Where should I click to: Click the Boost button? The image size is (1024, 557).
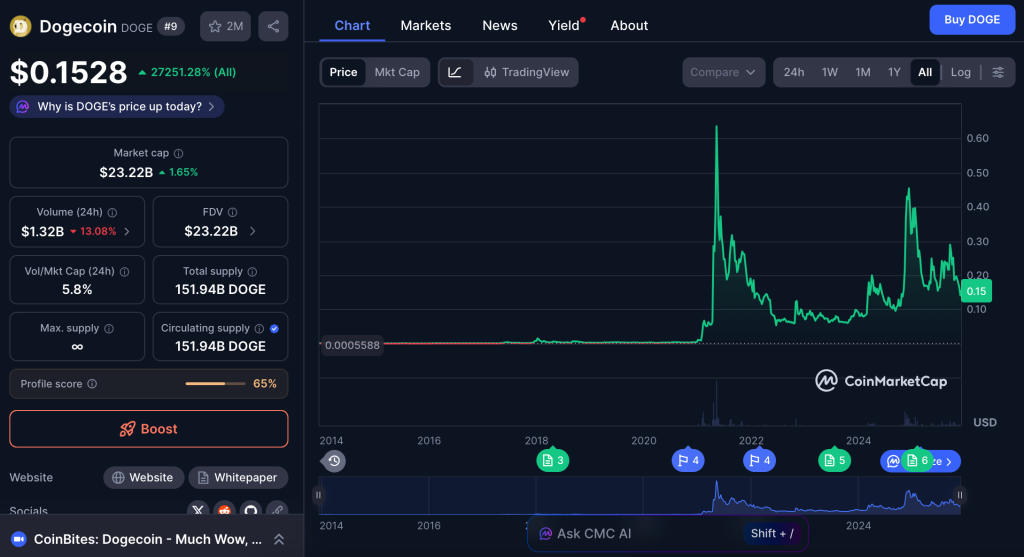click(x=149, y=429)
